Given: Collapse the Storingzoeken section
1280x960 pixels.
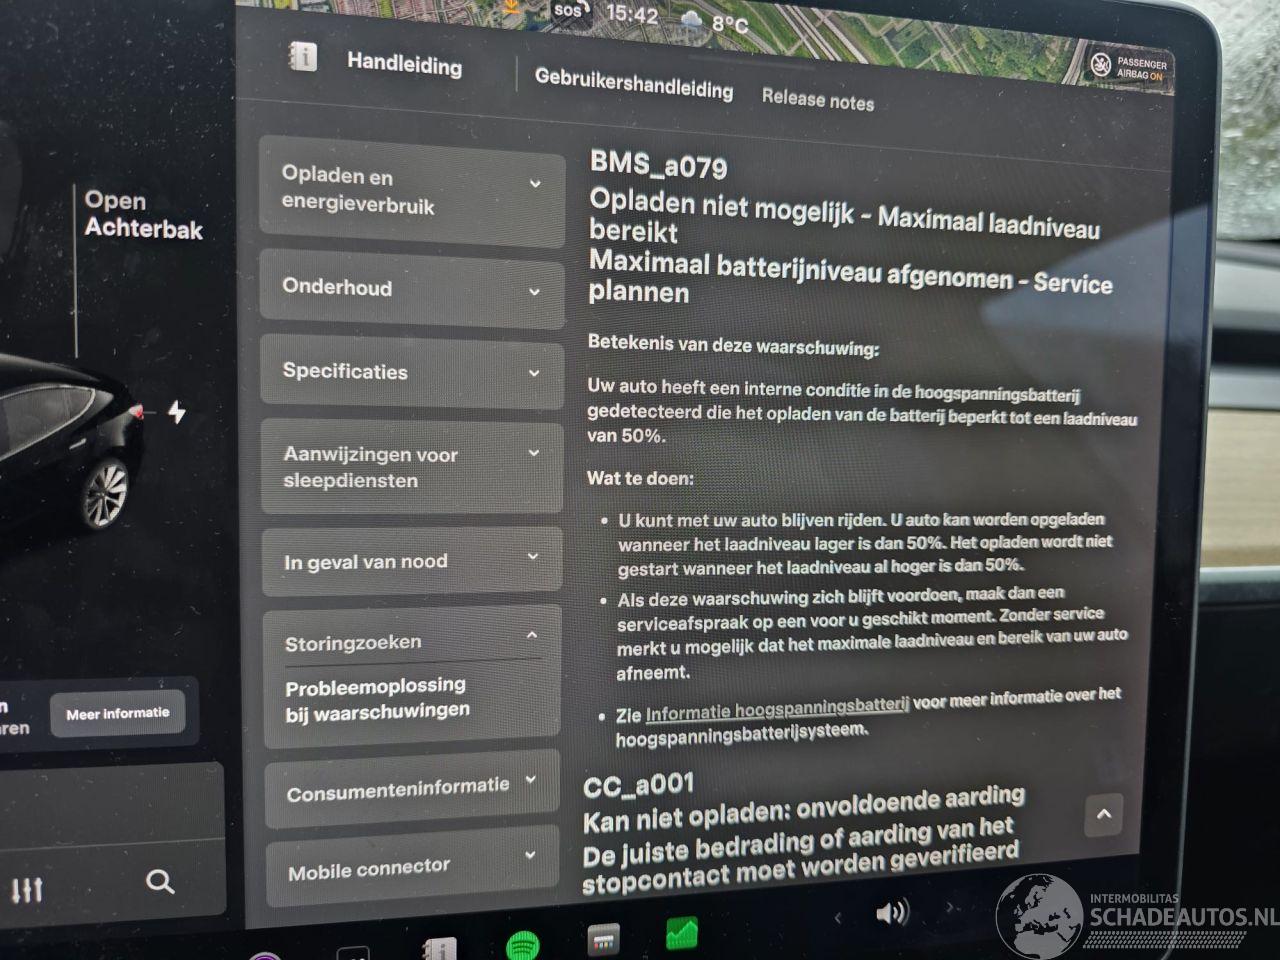Looking at the screenshot, I should pos(411,640).
